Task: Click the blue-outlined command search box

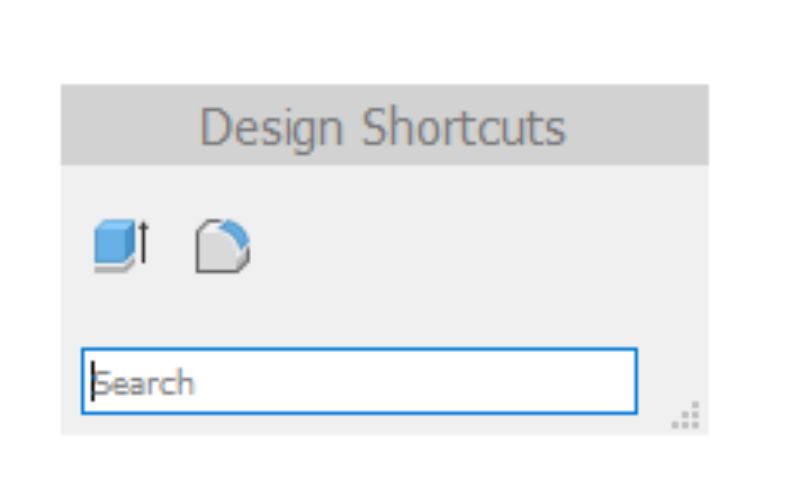Action: point(359,381)
